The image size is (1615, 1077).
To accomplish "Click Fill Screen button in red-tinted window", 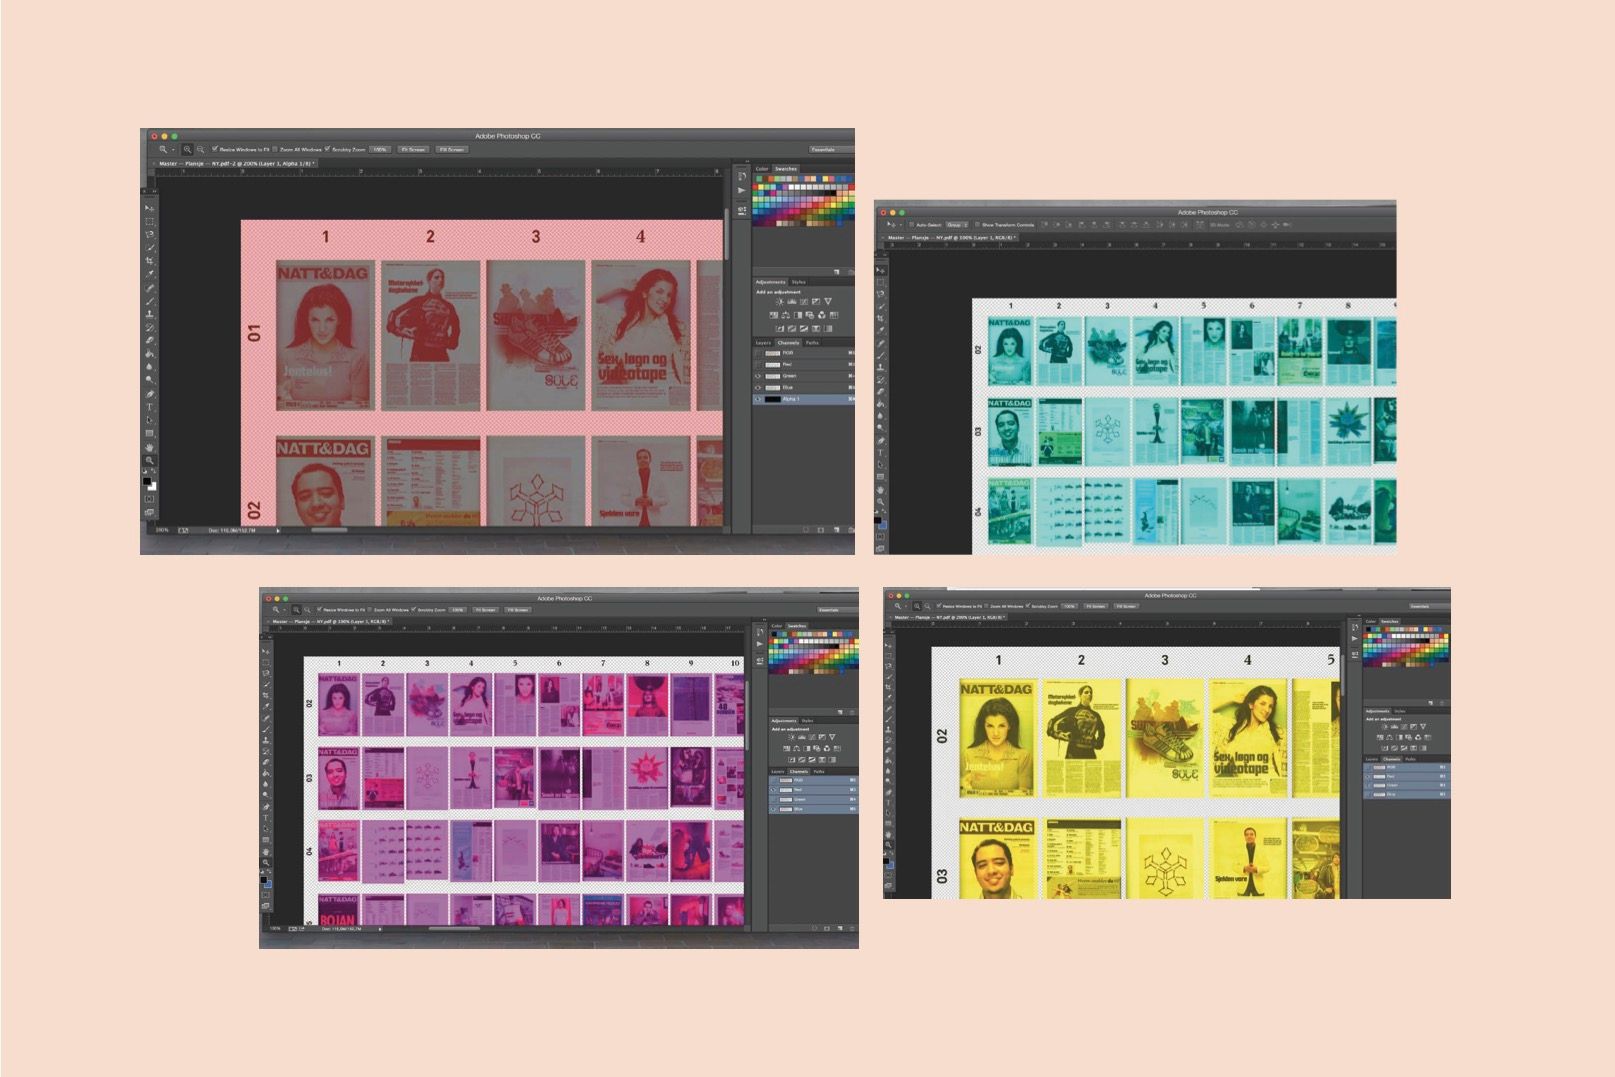I will pyautogui.click(x=451, y=149).
